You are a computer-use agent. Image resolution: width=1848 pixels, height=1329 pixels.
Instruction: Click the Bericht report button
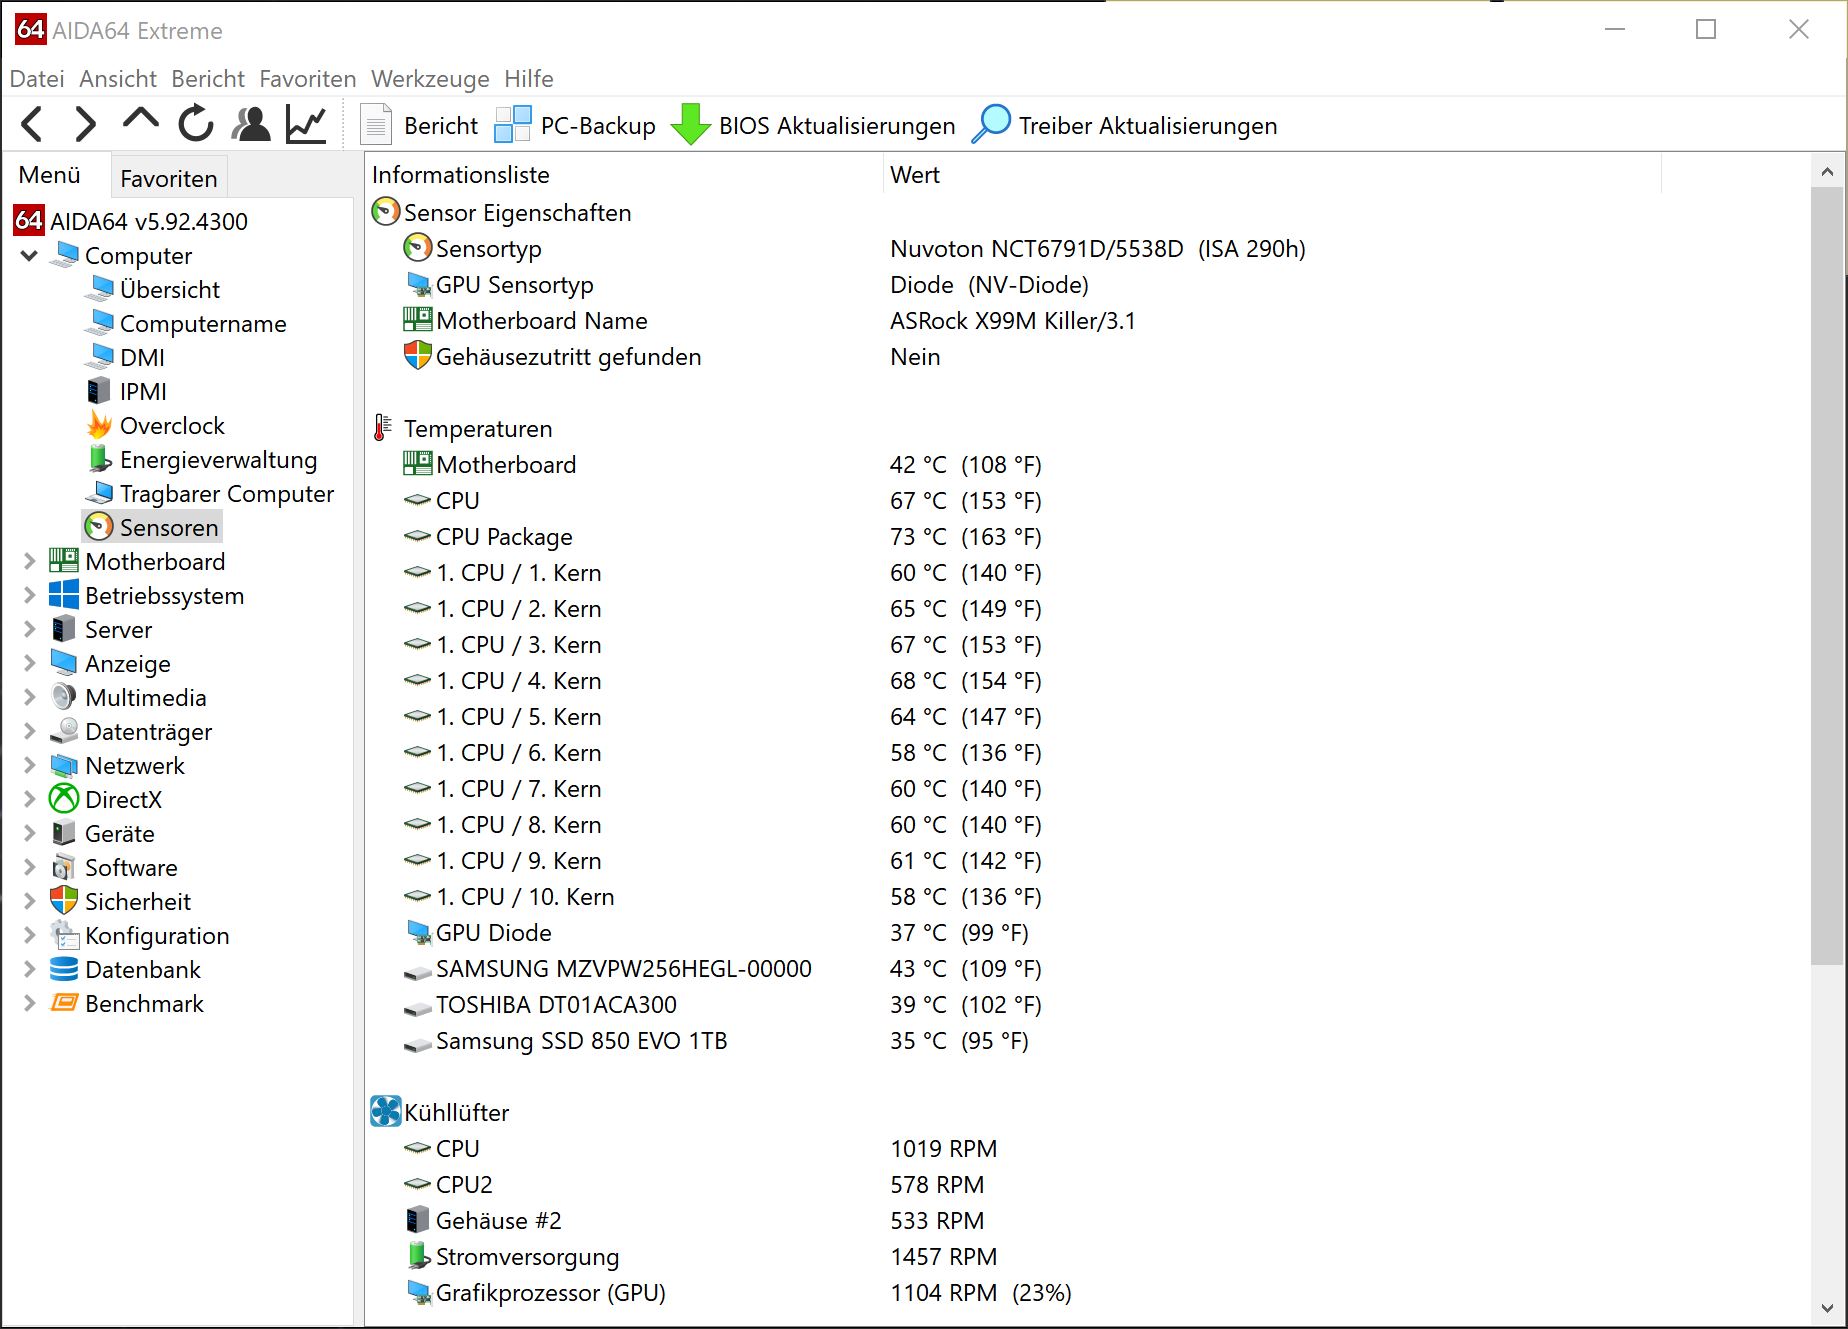(x=418, y=125)
